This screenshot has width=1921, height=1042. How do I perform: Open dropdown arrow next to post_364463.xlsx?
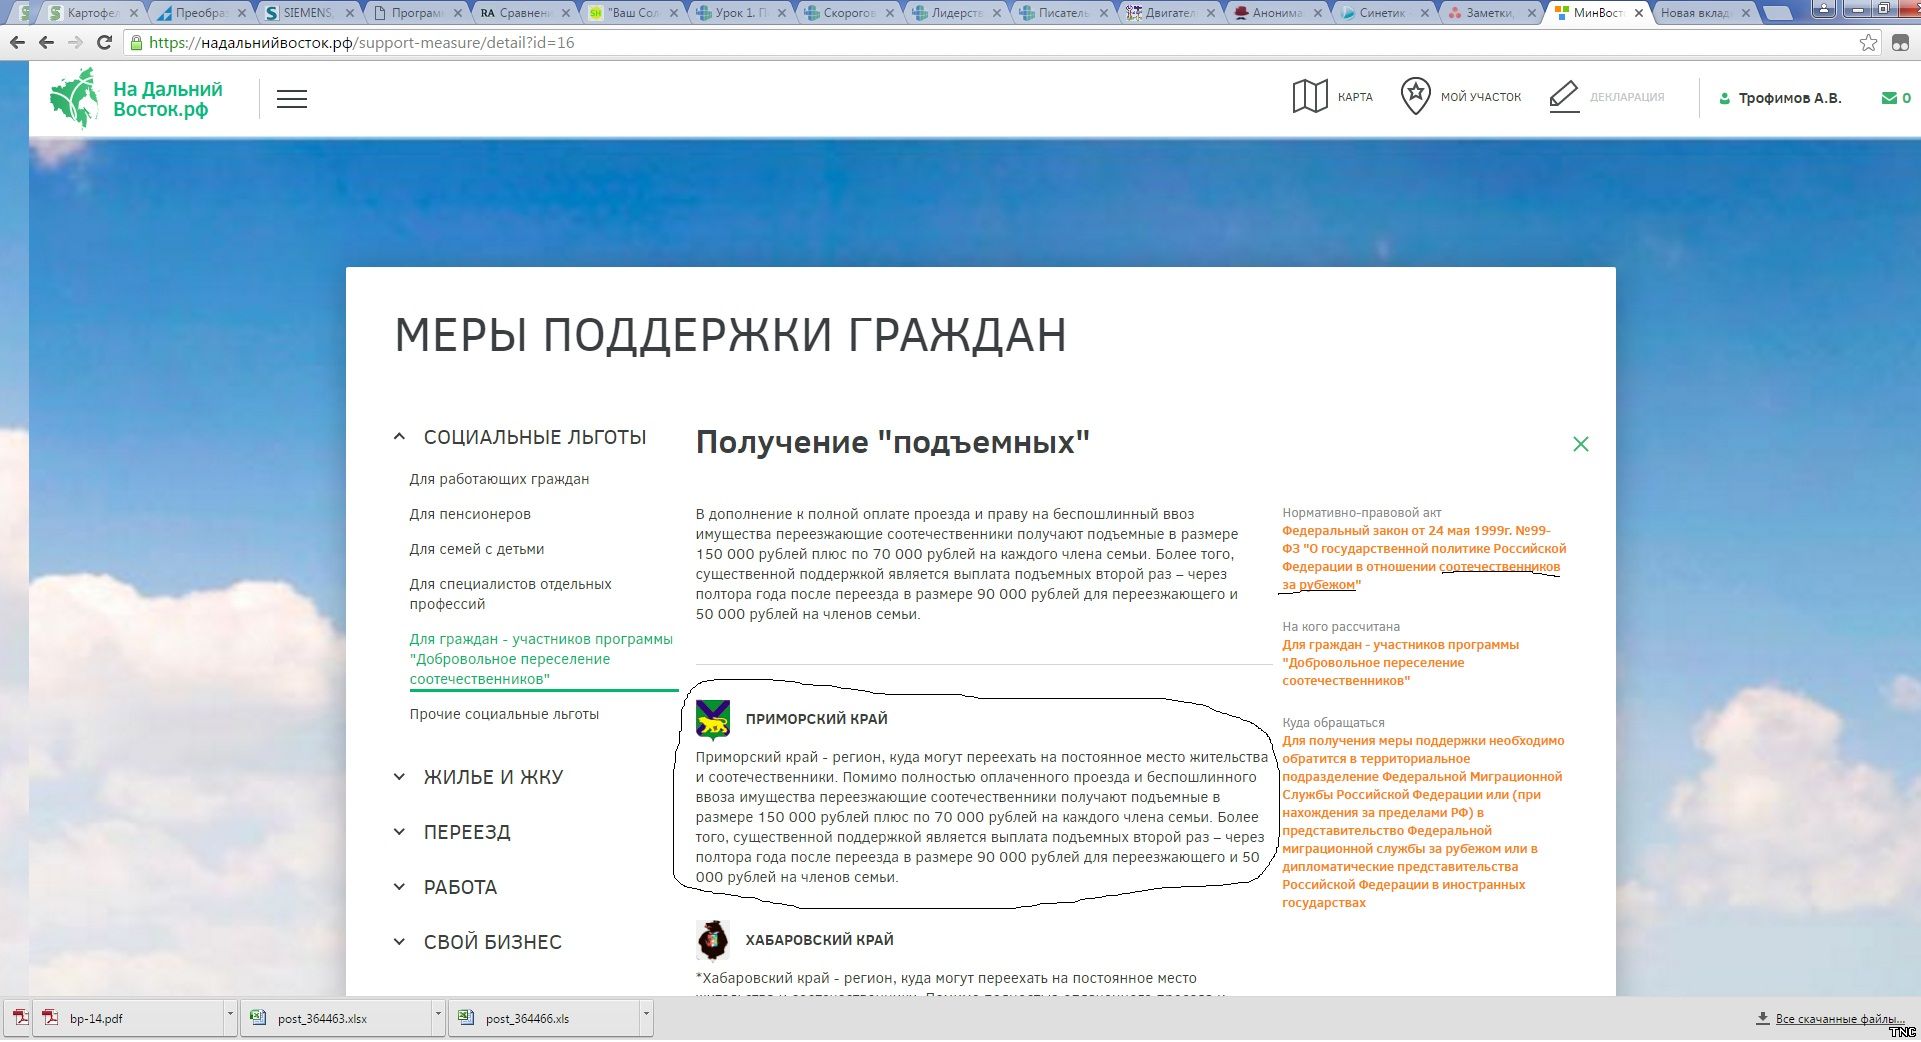click(438, 1017)
